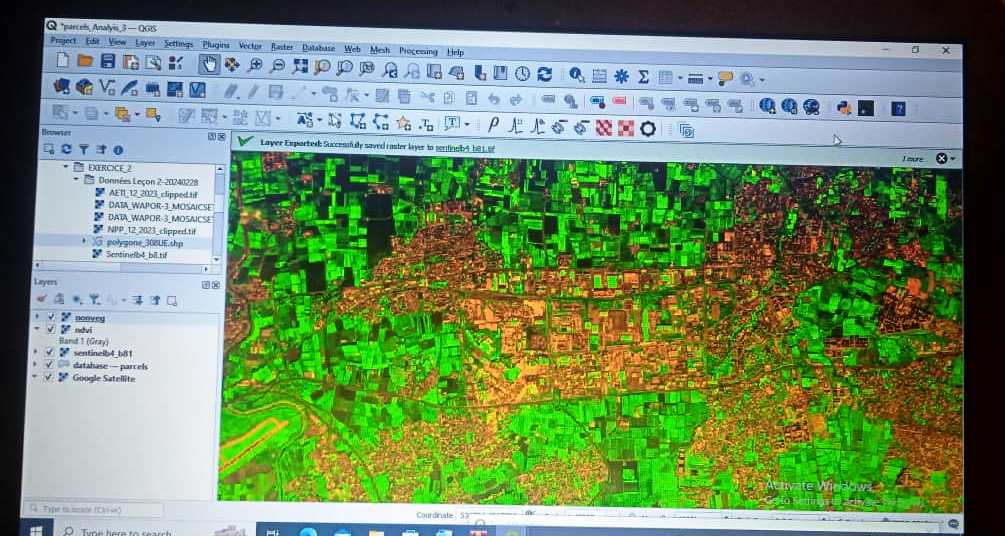Refresh the Browser panel
Viewport: 1005px width, 536px height.
pyautogui.click(x=66, y=149)
